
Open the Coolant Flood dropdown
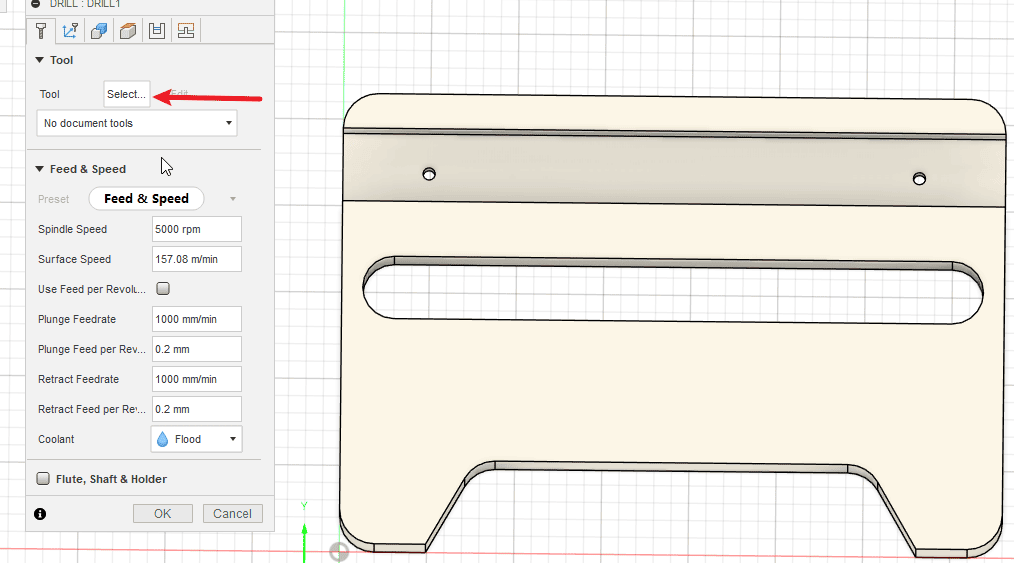pyautogui.click(x=196, y=439)
